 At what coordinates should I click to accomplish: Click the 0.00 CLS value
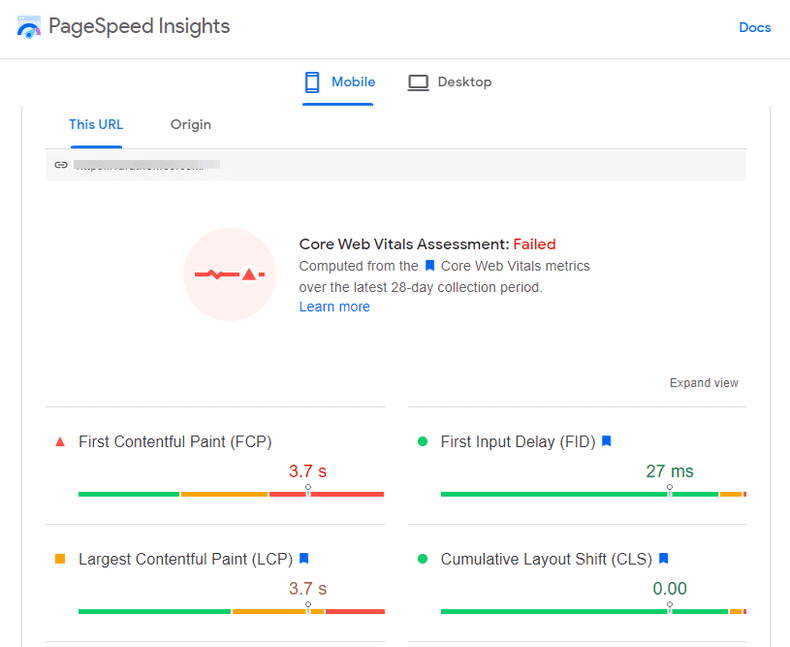pos(670,588)
